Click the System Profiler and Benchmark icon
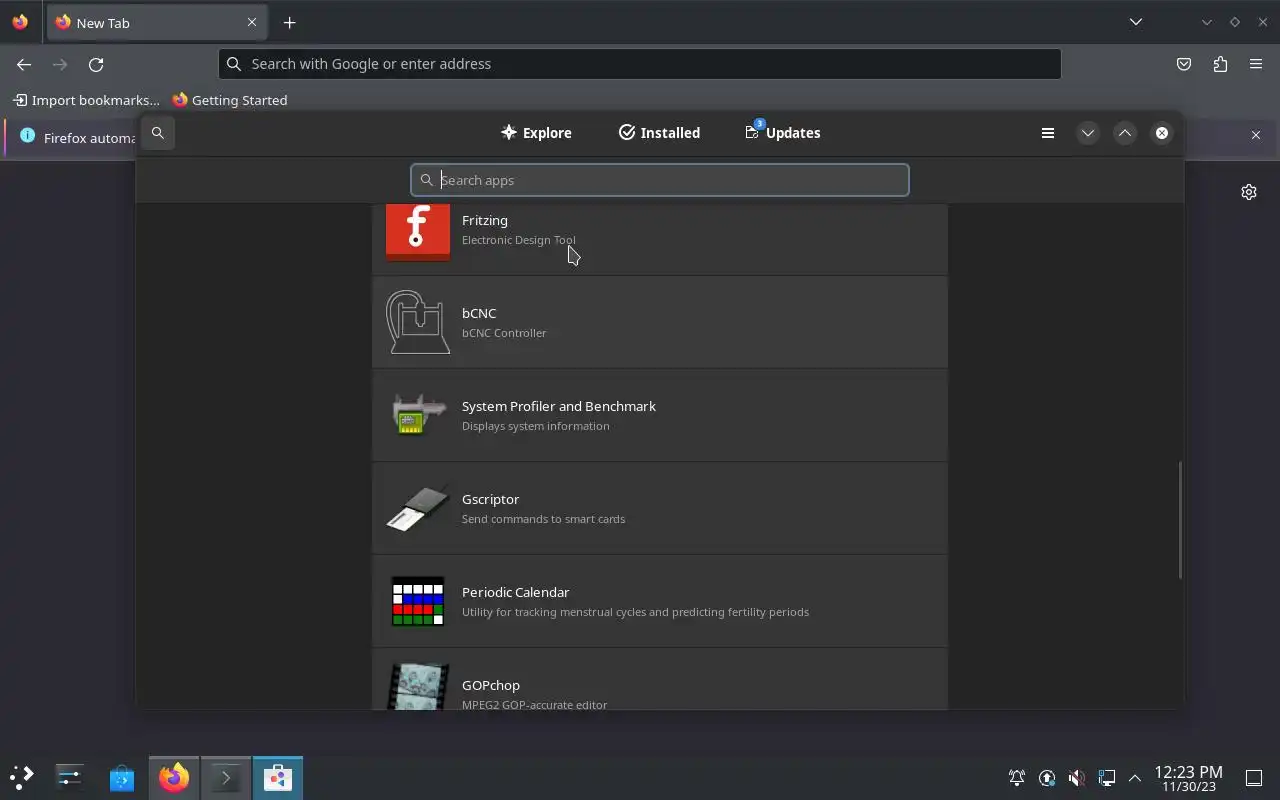This screenshot has width=1280, height=800. 418,415
